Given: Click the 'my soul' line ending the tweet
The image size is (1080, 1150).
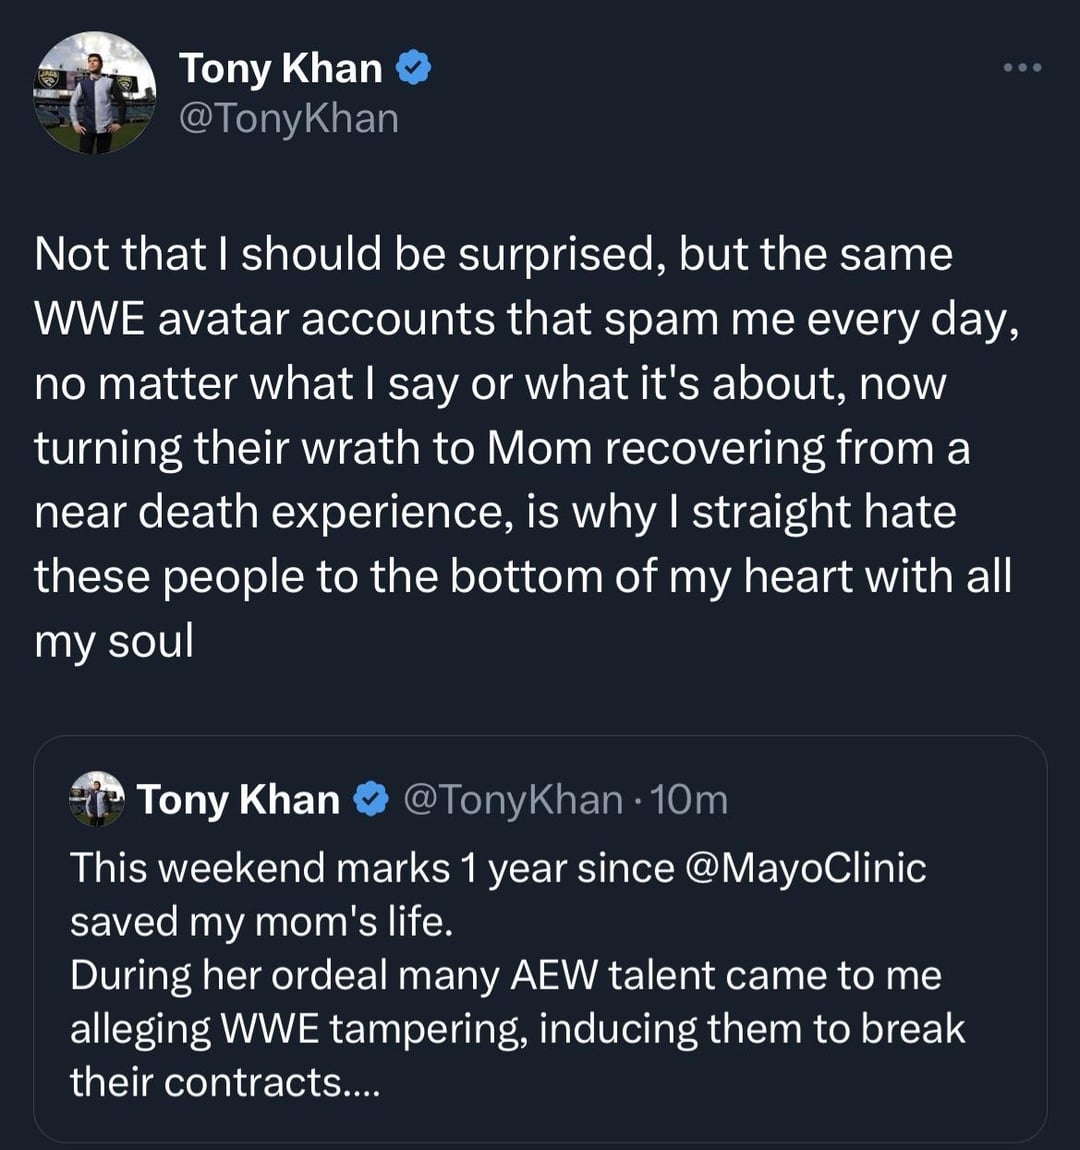Looking at the screenshot, I should (x=113, y=640).
